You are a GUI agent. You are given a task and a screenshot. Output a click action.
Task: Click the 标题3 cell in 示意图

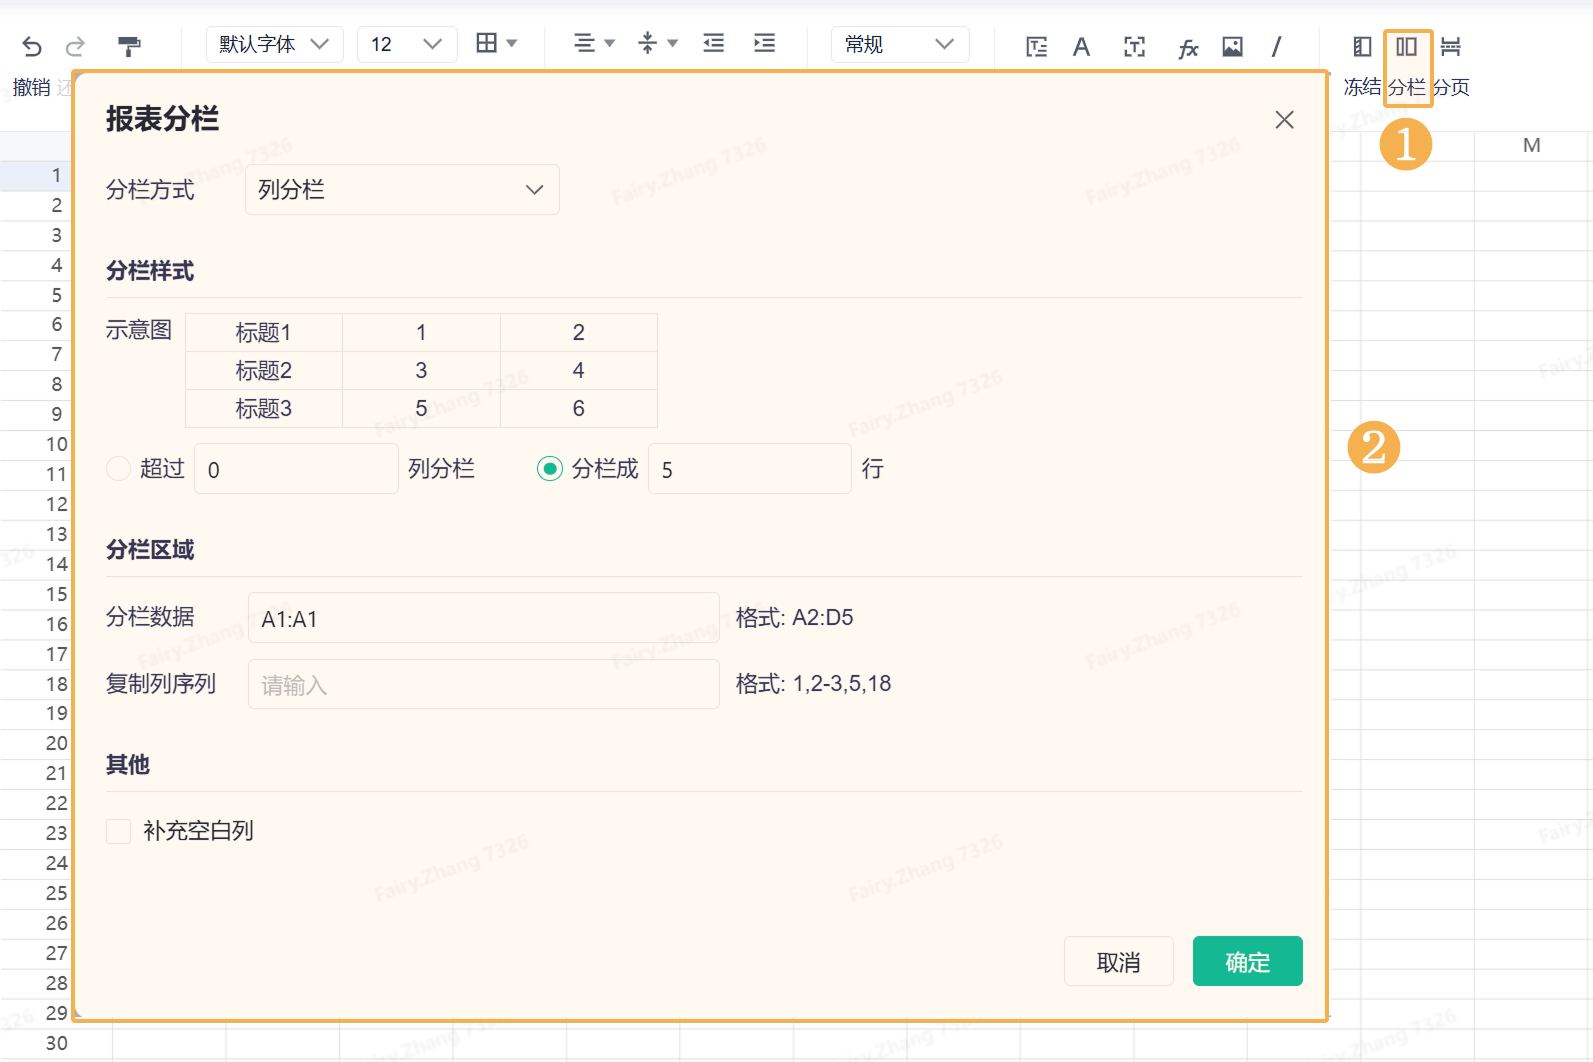click(264, 408)
